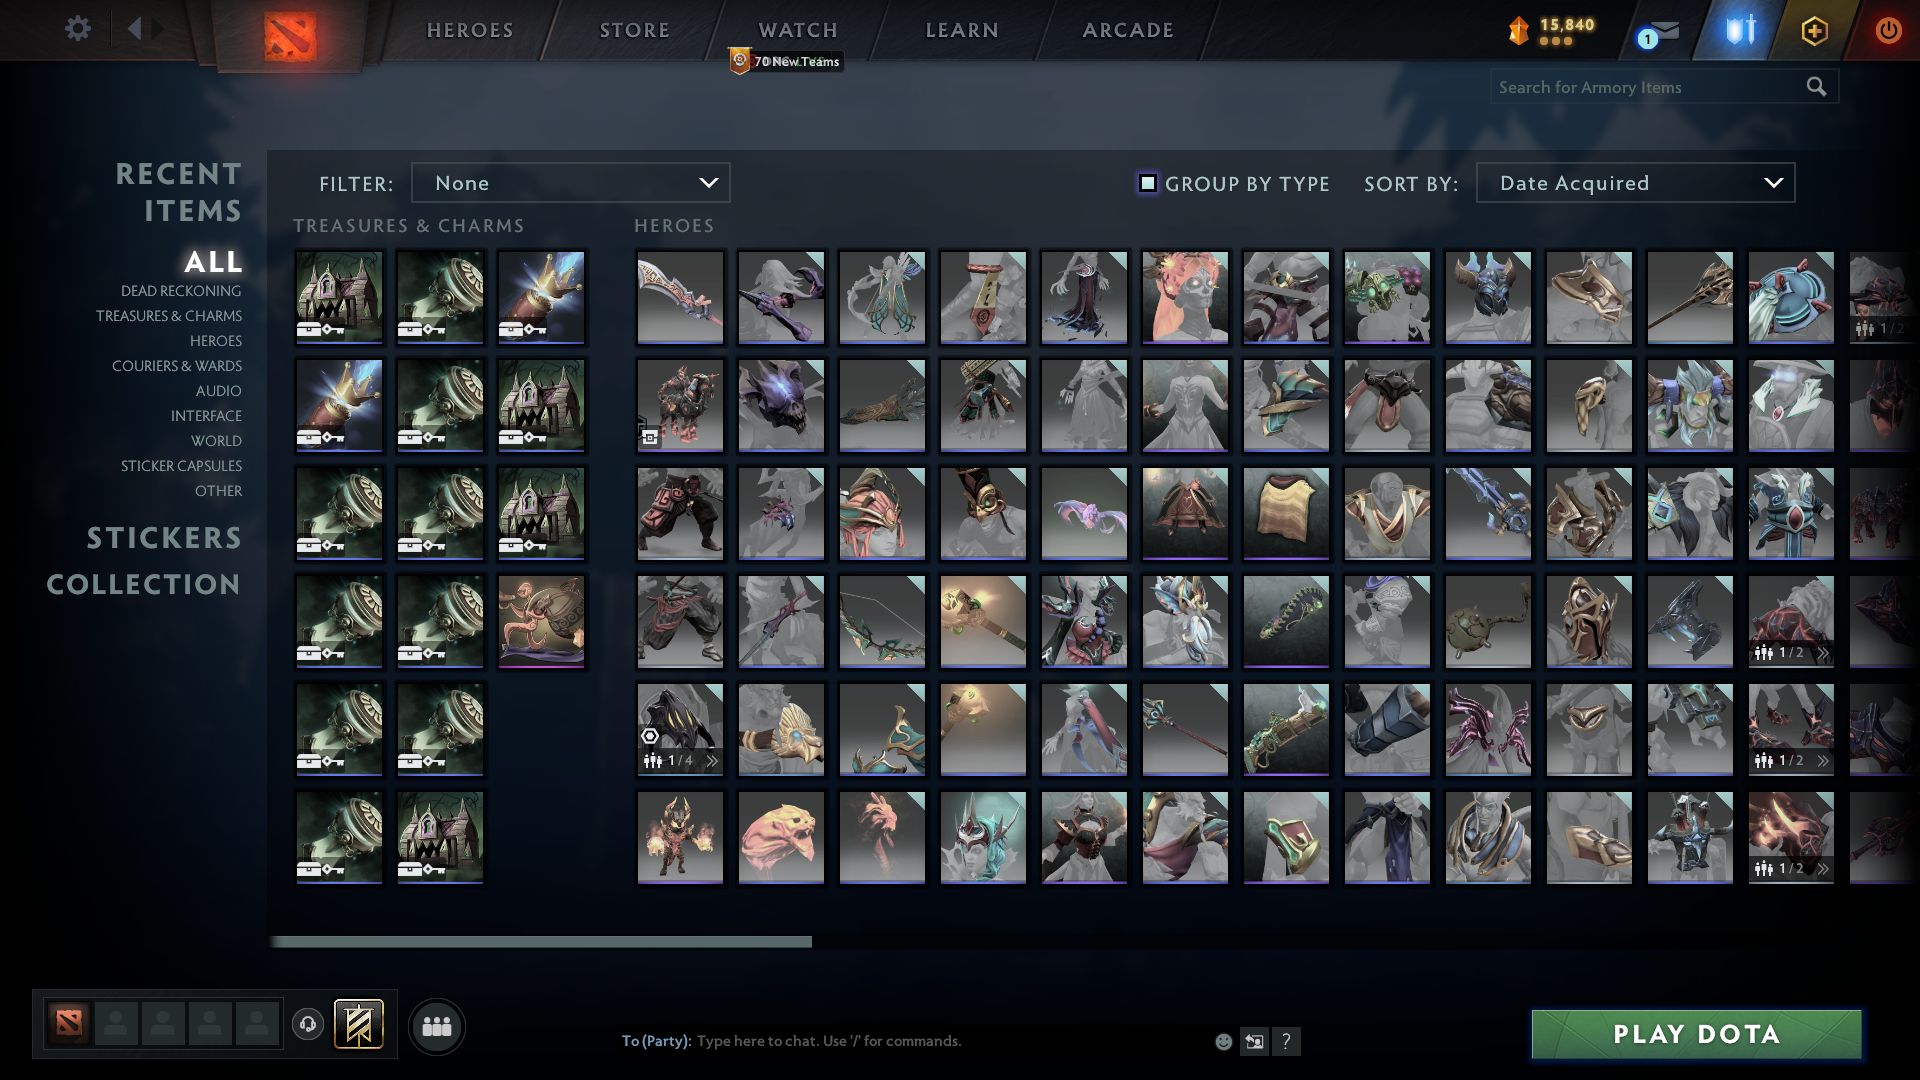This screenshot has height=1080, width=1920.
Task: Open the friends list people icon
Action: (x=437, y=1025)
